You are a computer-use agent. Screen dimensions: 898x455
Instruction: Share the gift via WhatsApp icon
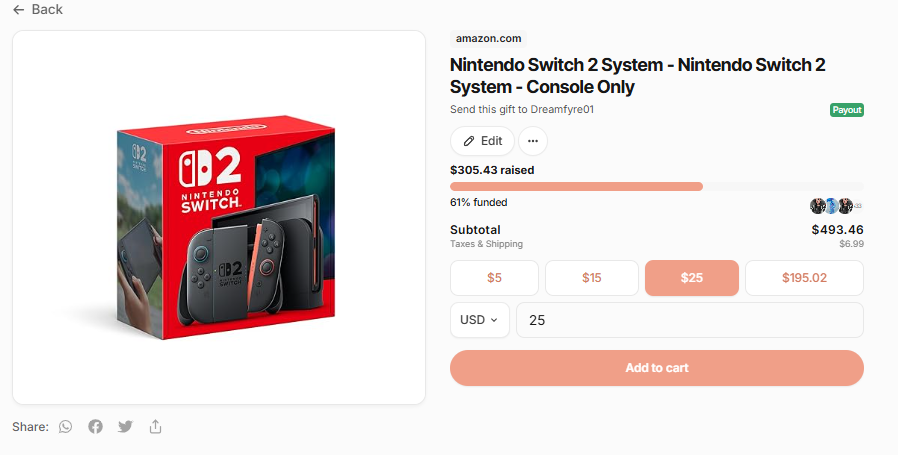[66, 426]
